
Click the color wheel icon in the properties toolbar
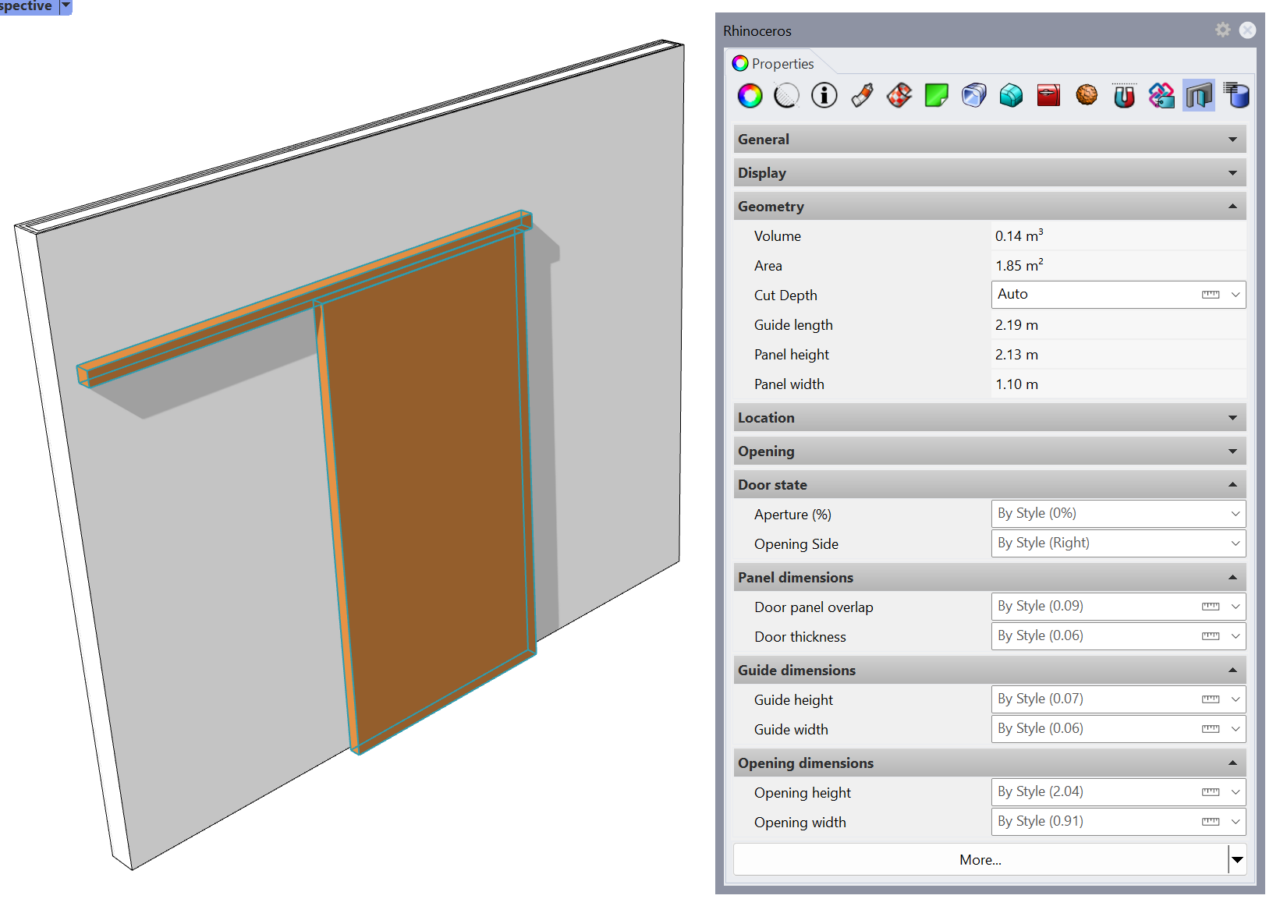coord(749,95)
